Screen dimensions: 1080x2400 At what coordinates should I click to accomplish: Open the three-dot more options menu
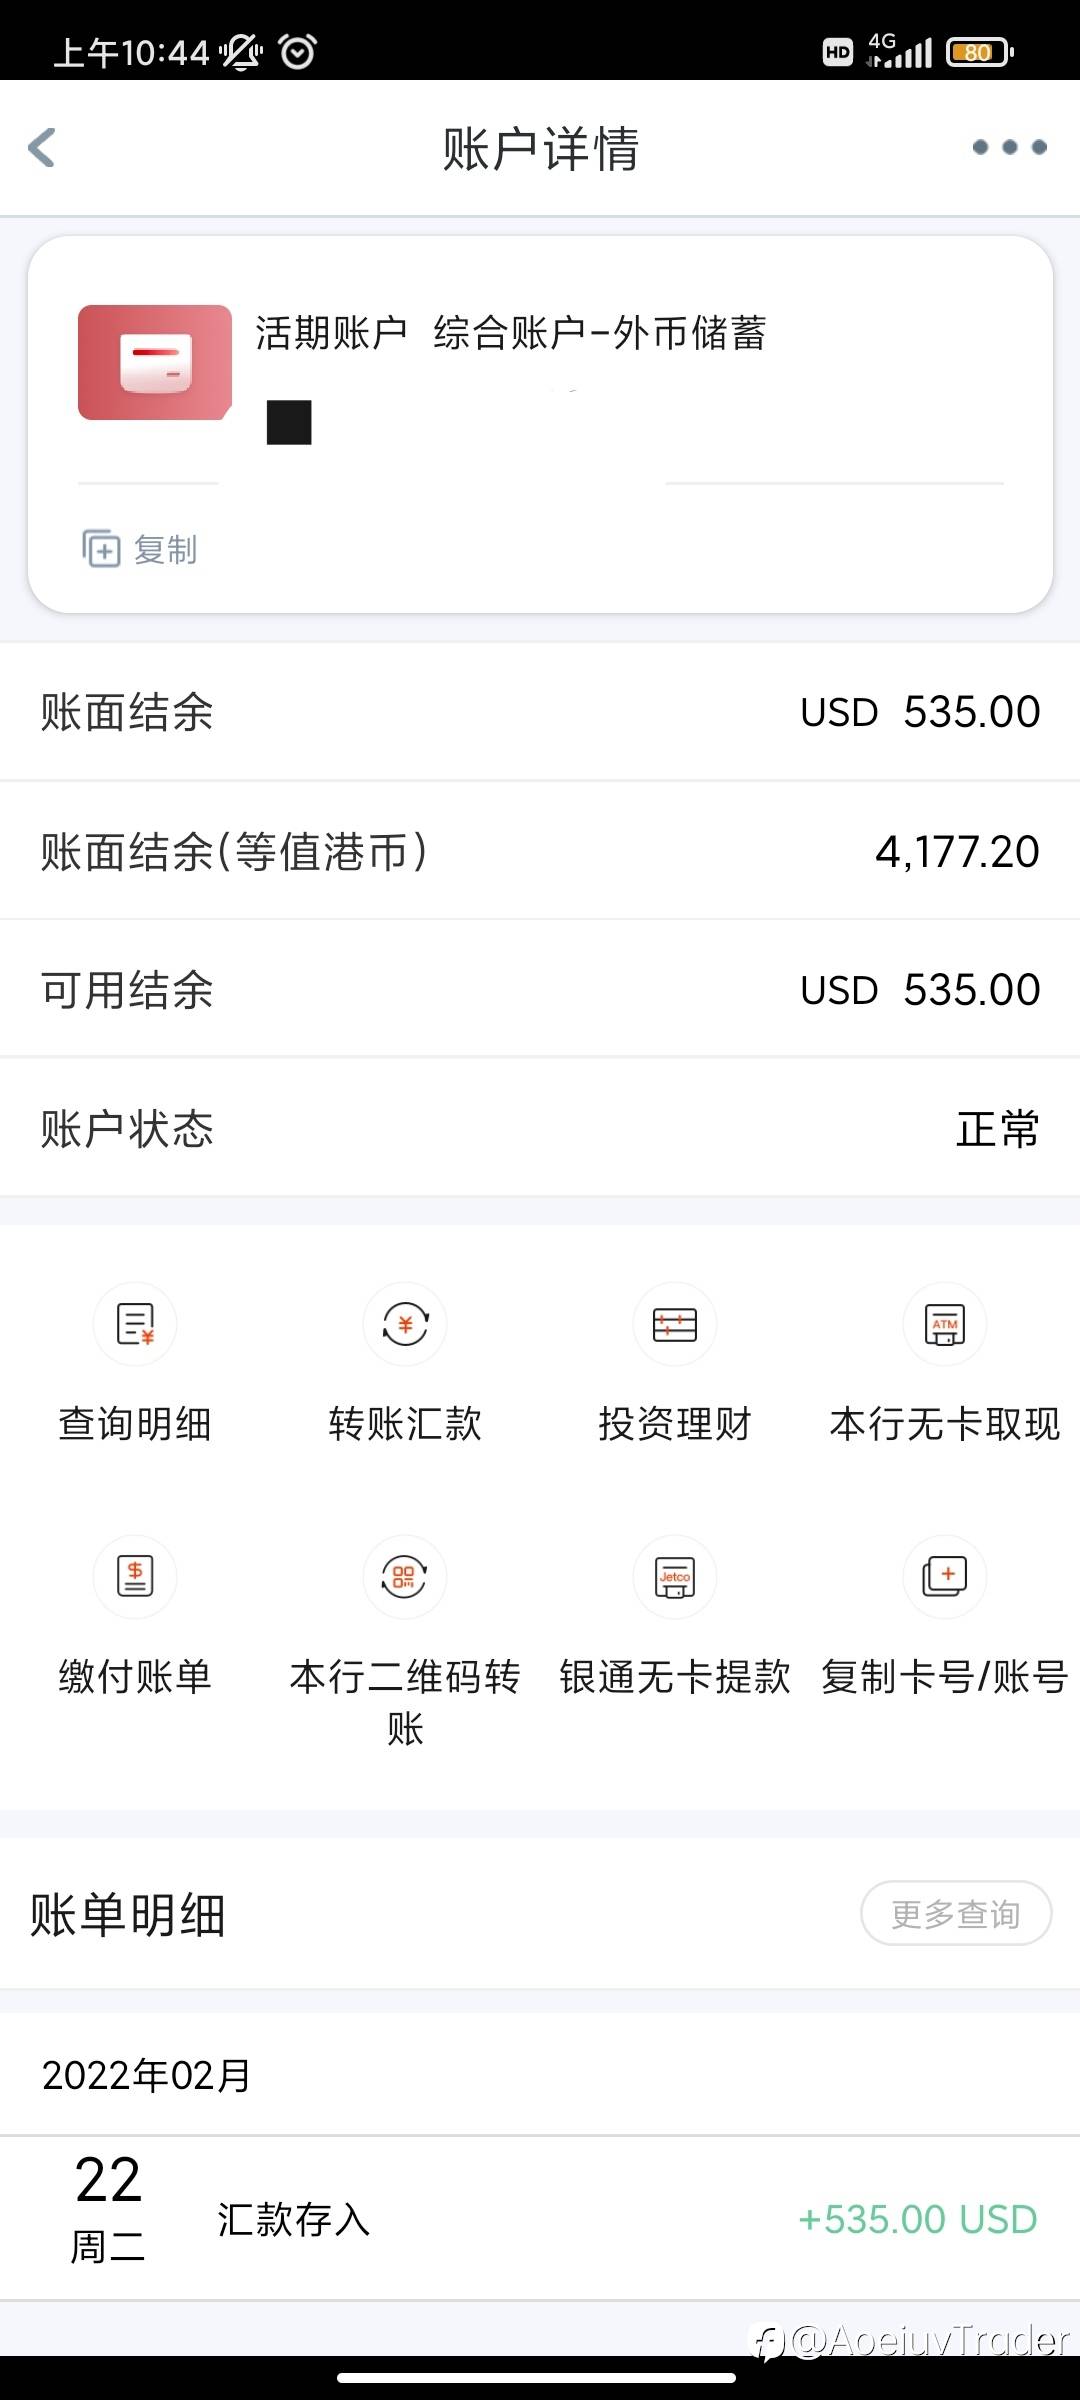point(1009,148)
